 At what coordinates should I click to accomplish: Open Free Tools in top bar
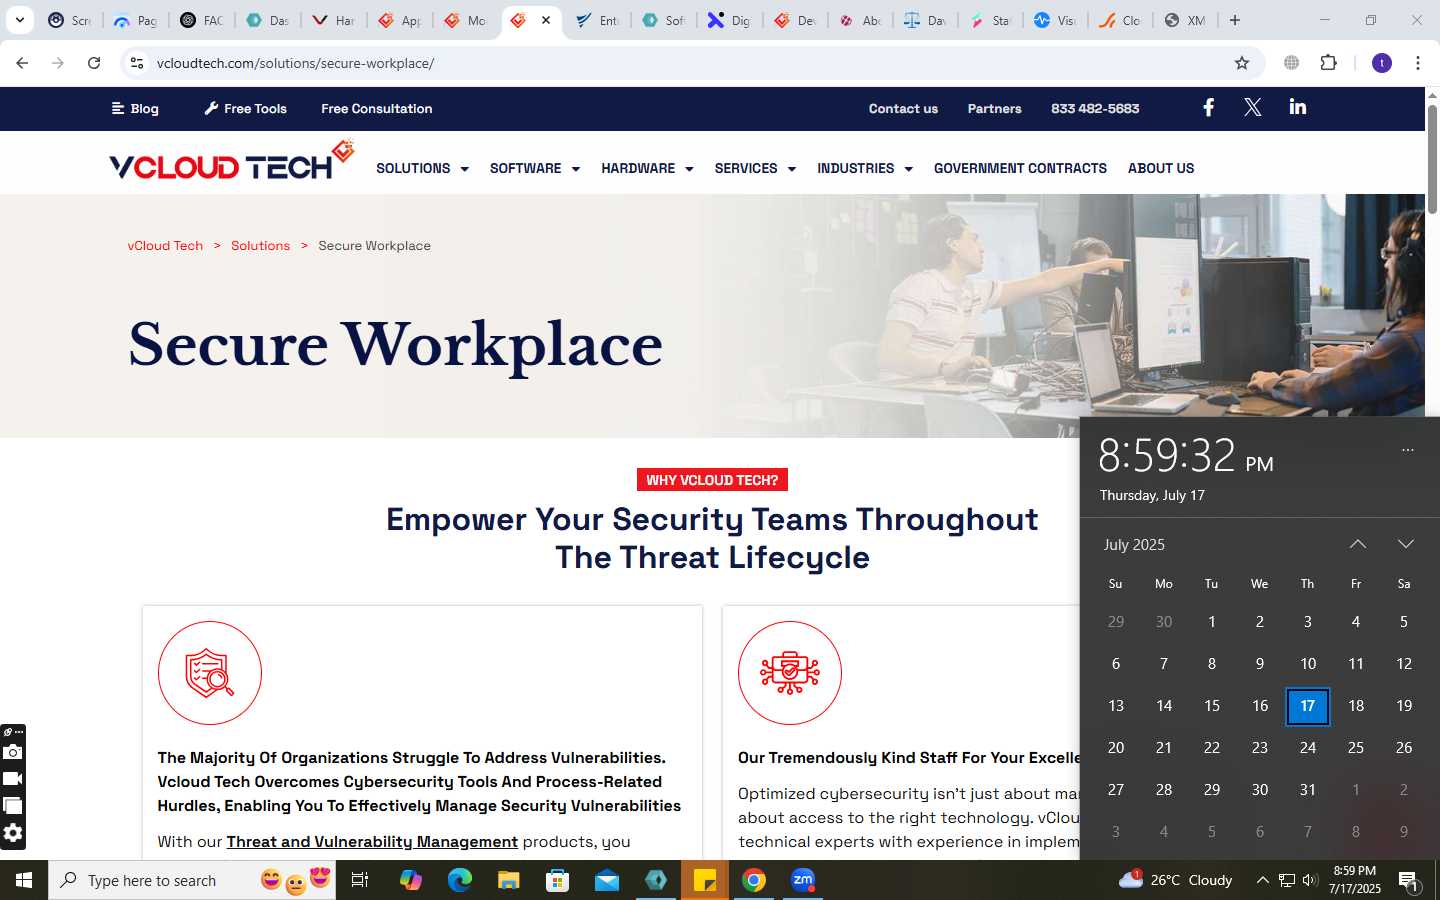(x=246, y=108)
